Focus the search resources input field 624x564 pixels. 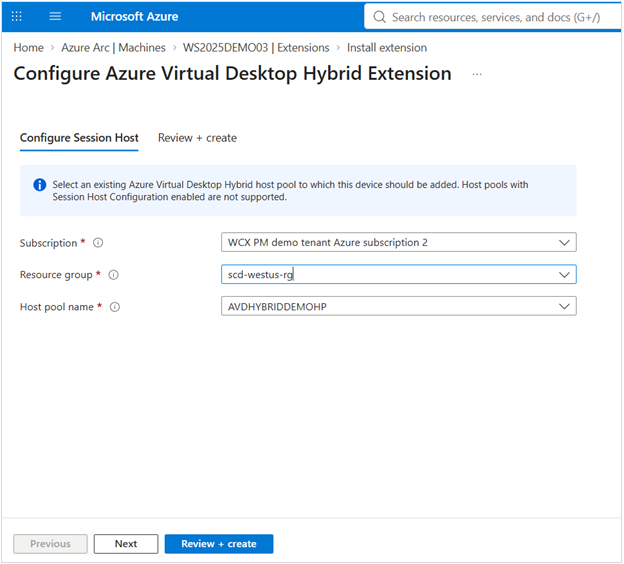click(495, 17)
